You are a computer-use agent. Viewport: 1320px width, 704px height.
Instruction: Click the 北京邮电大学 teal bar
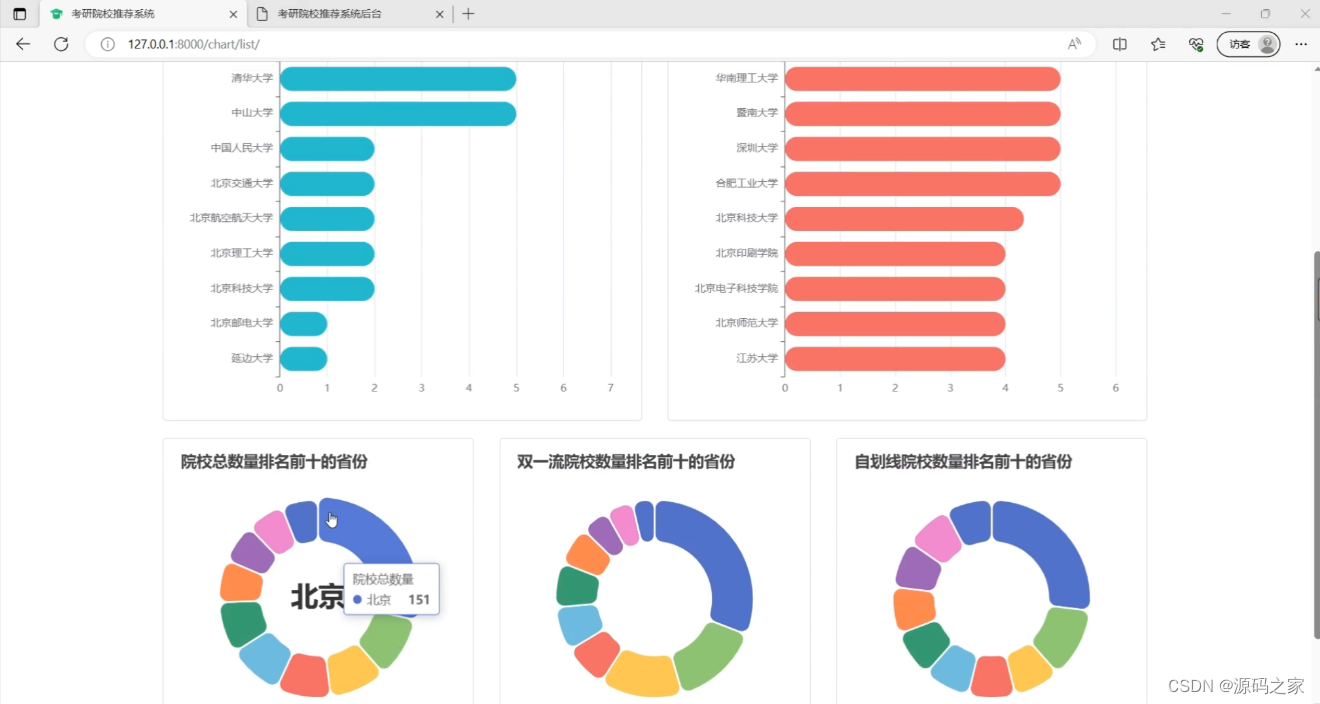coord(303,324)
